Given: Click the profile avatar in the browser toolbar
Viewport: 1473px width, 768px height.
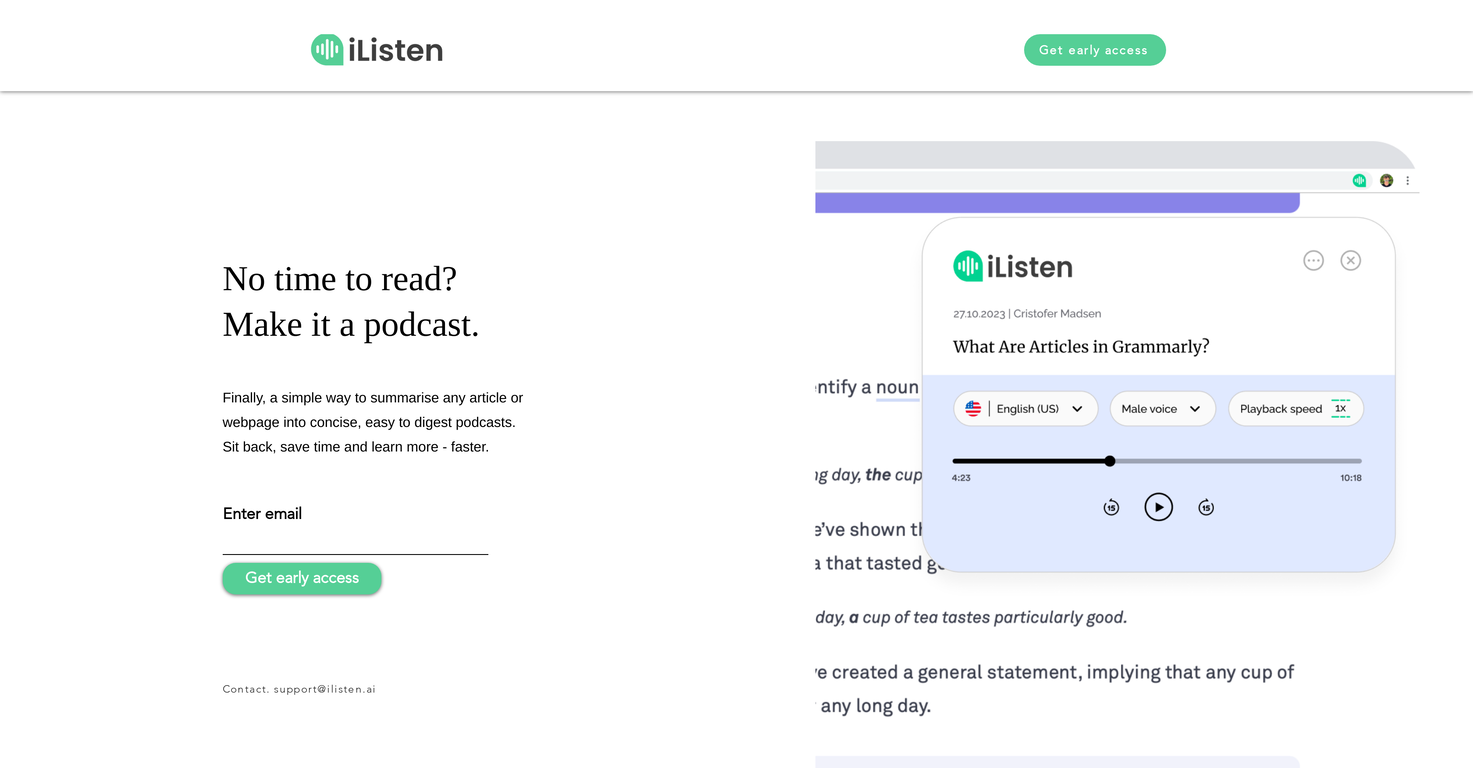Looking at the screenshot, I should 1386,181.
